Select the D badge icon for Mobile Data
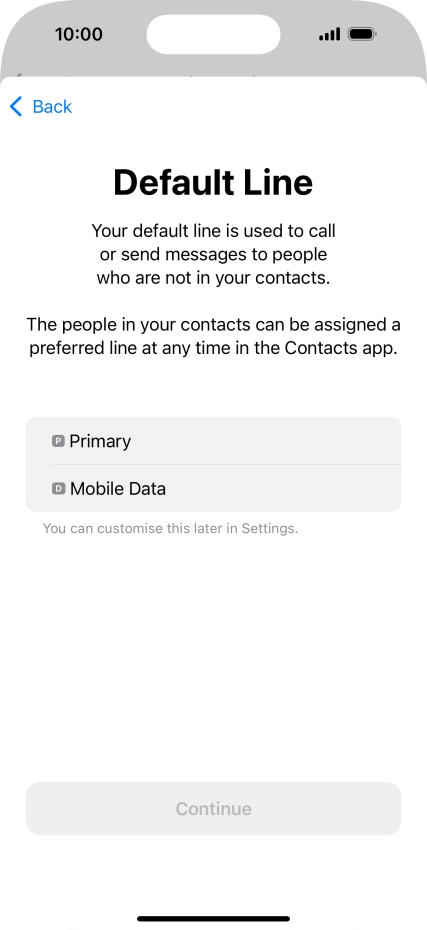 pyautogui.click(x=58, y=488)
